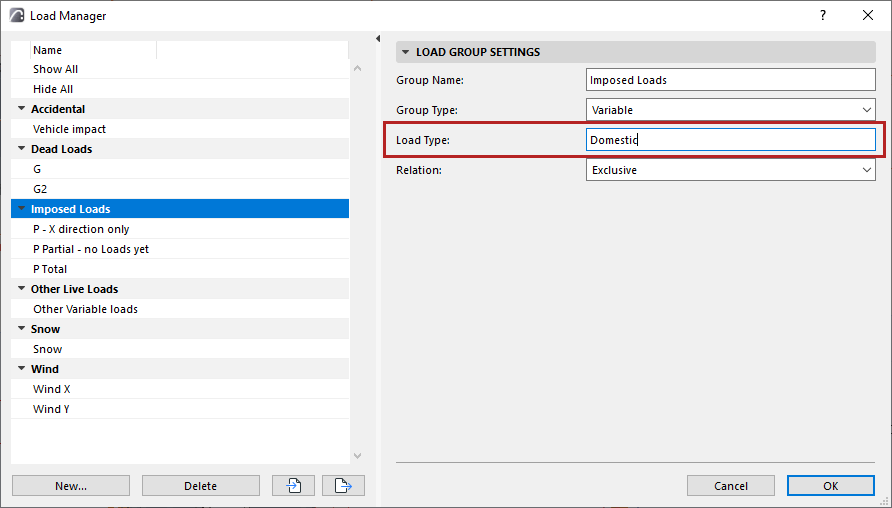Click the Archicad logo in title bar

pyautogui.click(x=16, y=15)
